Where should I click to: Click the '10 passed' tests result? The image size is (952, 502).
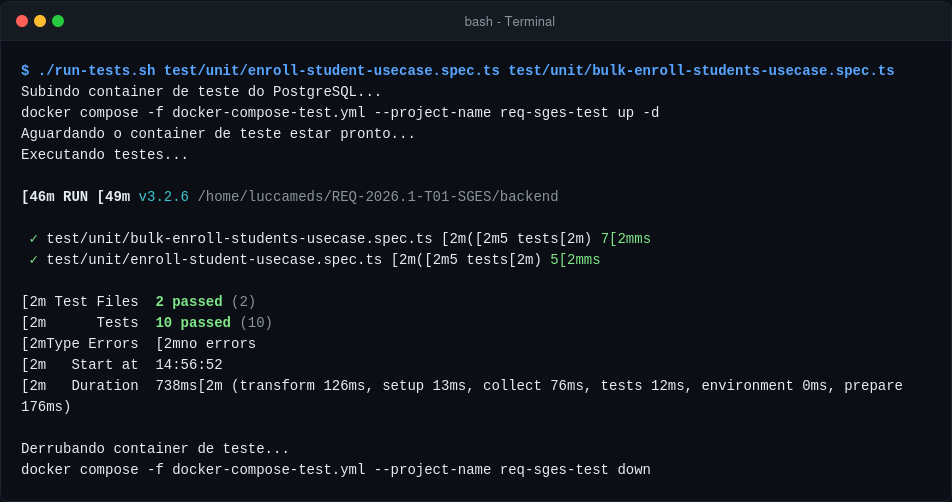[193, 323]
